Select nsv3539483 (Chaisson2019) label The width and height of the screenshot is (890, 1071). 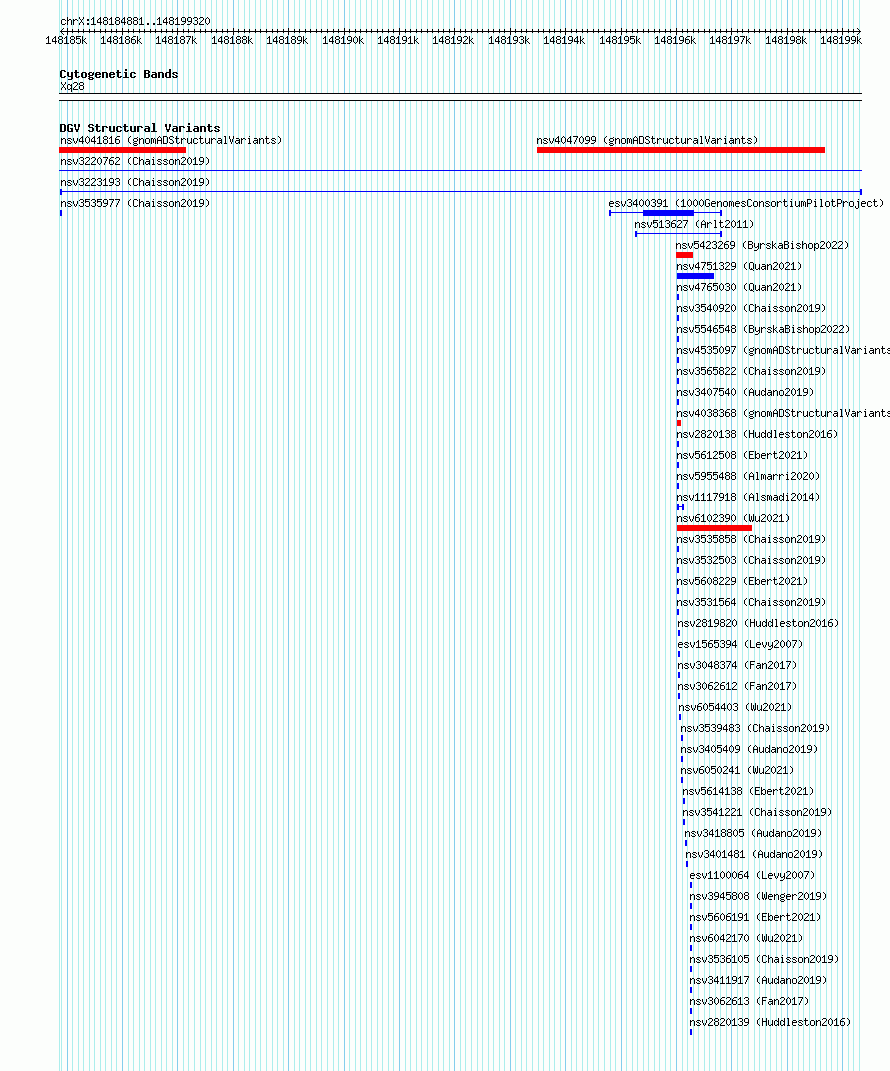[755, 729]
